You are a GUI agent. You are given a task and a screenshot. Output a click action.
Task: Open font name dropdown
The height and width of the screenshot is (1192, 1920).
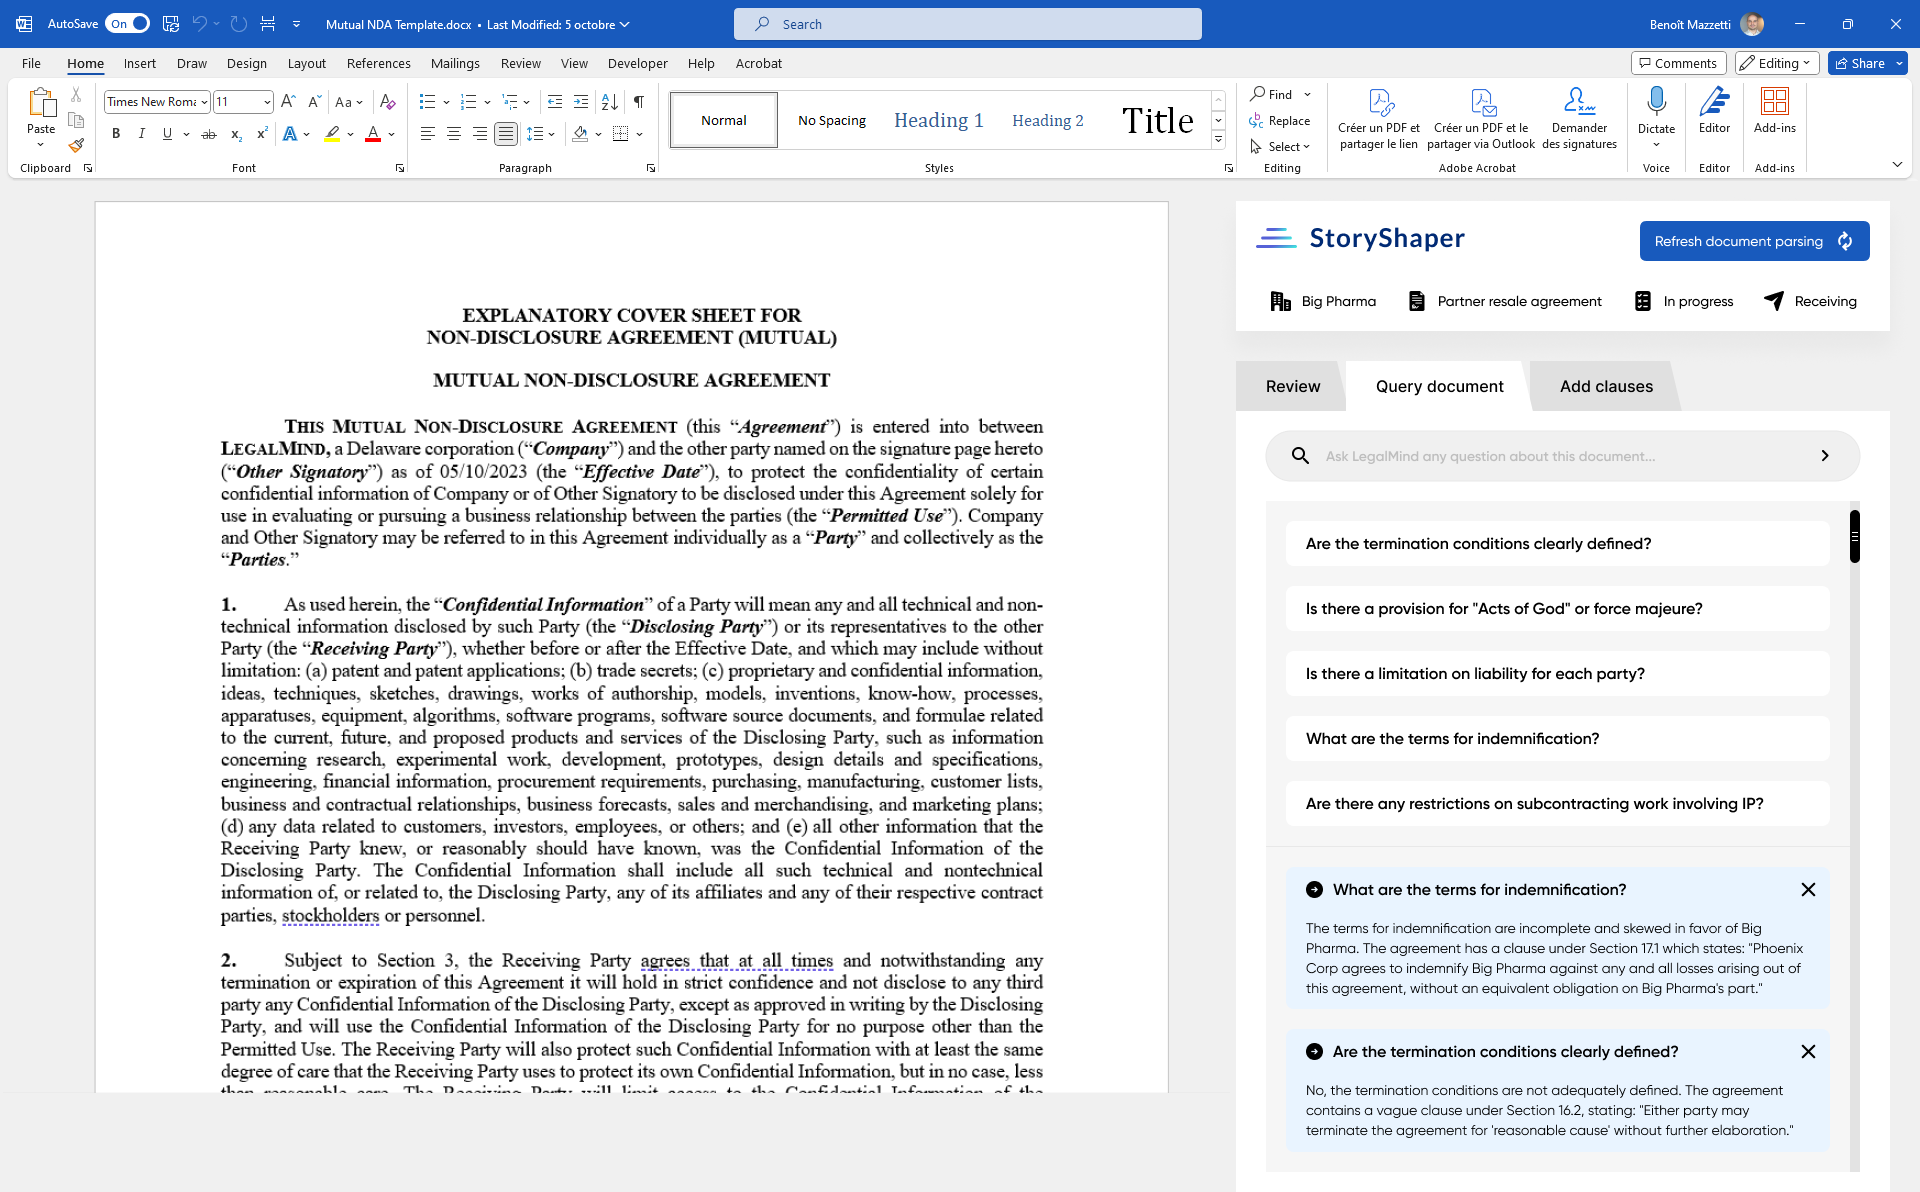tap(204, 102)
